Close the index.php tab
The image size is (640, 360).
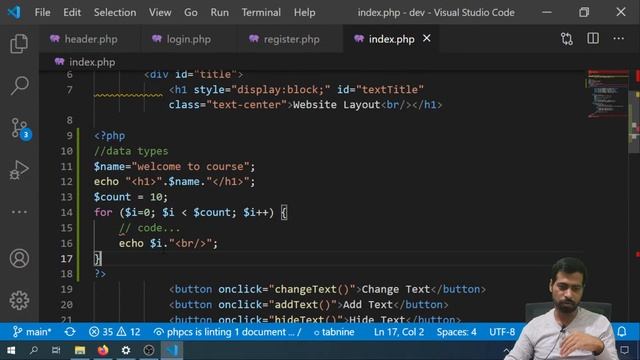pyautogui.click(x=427, y=38)
